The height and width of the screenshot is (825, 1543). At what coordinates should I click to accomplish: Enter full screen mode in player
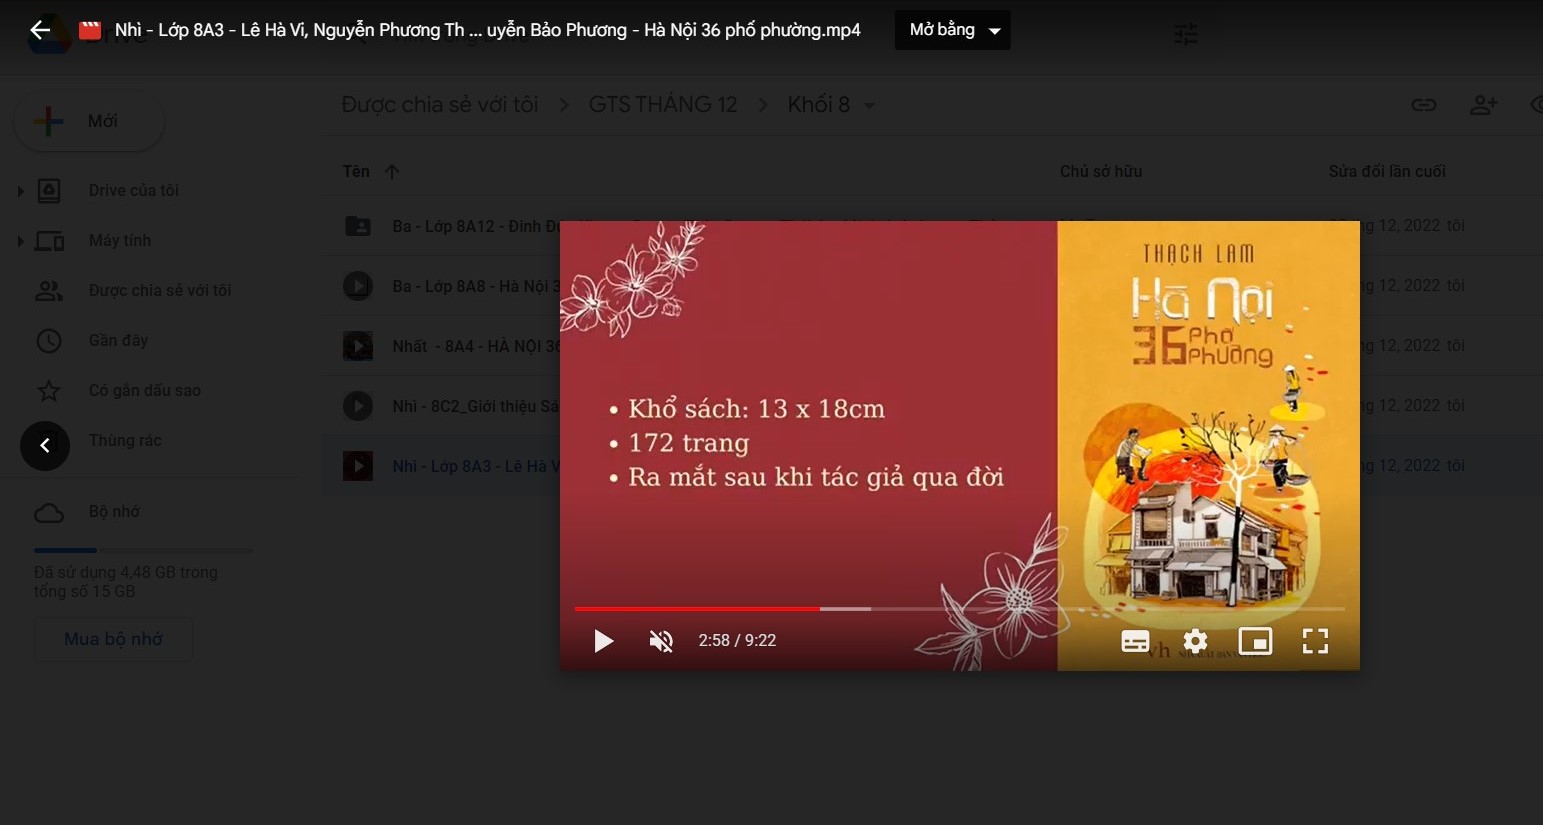coord(1315,641)
